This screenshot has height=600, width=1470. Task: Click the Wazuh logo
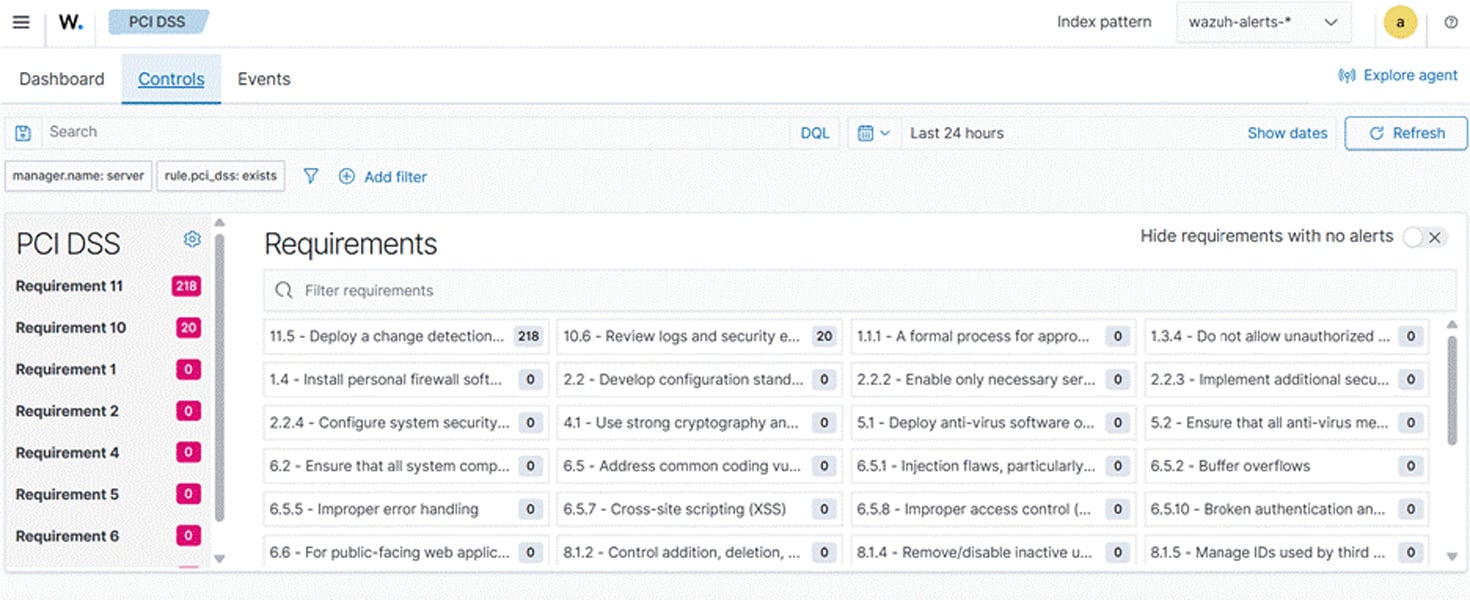70,21
